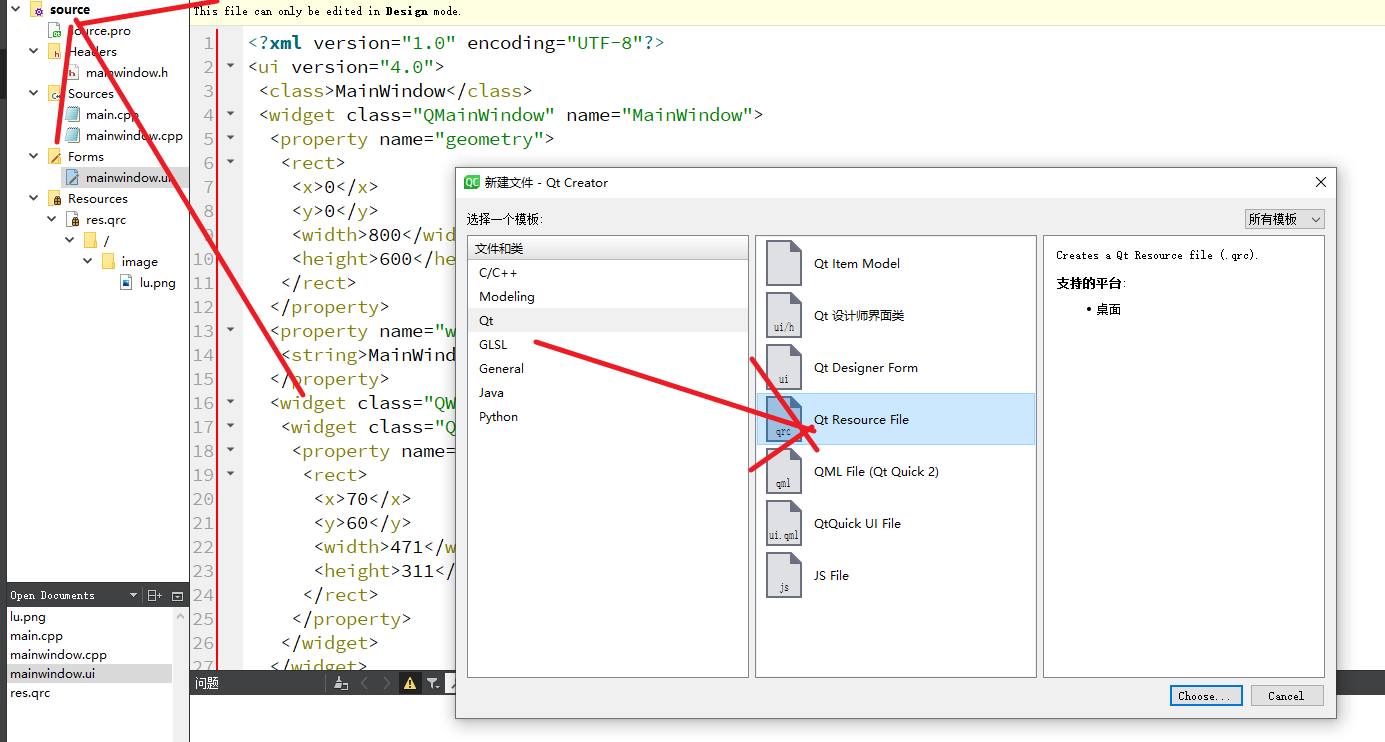
Task: Click the Headers folder icon
Action: [x=55, y=52]
